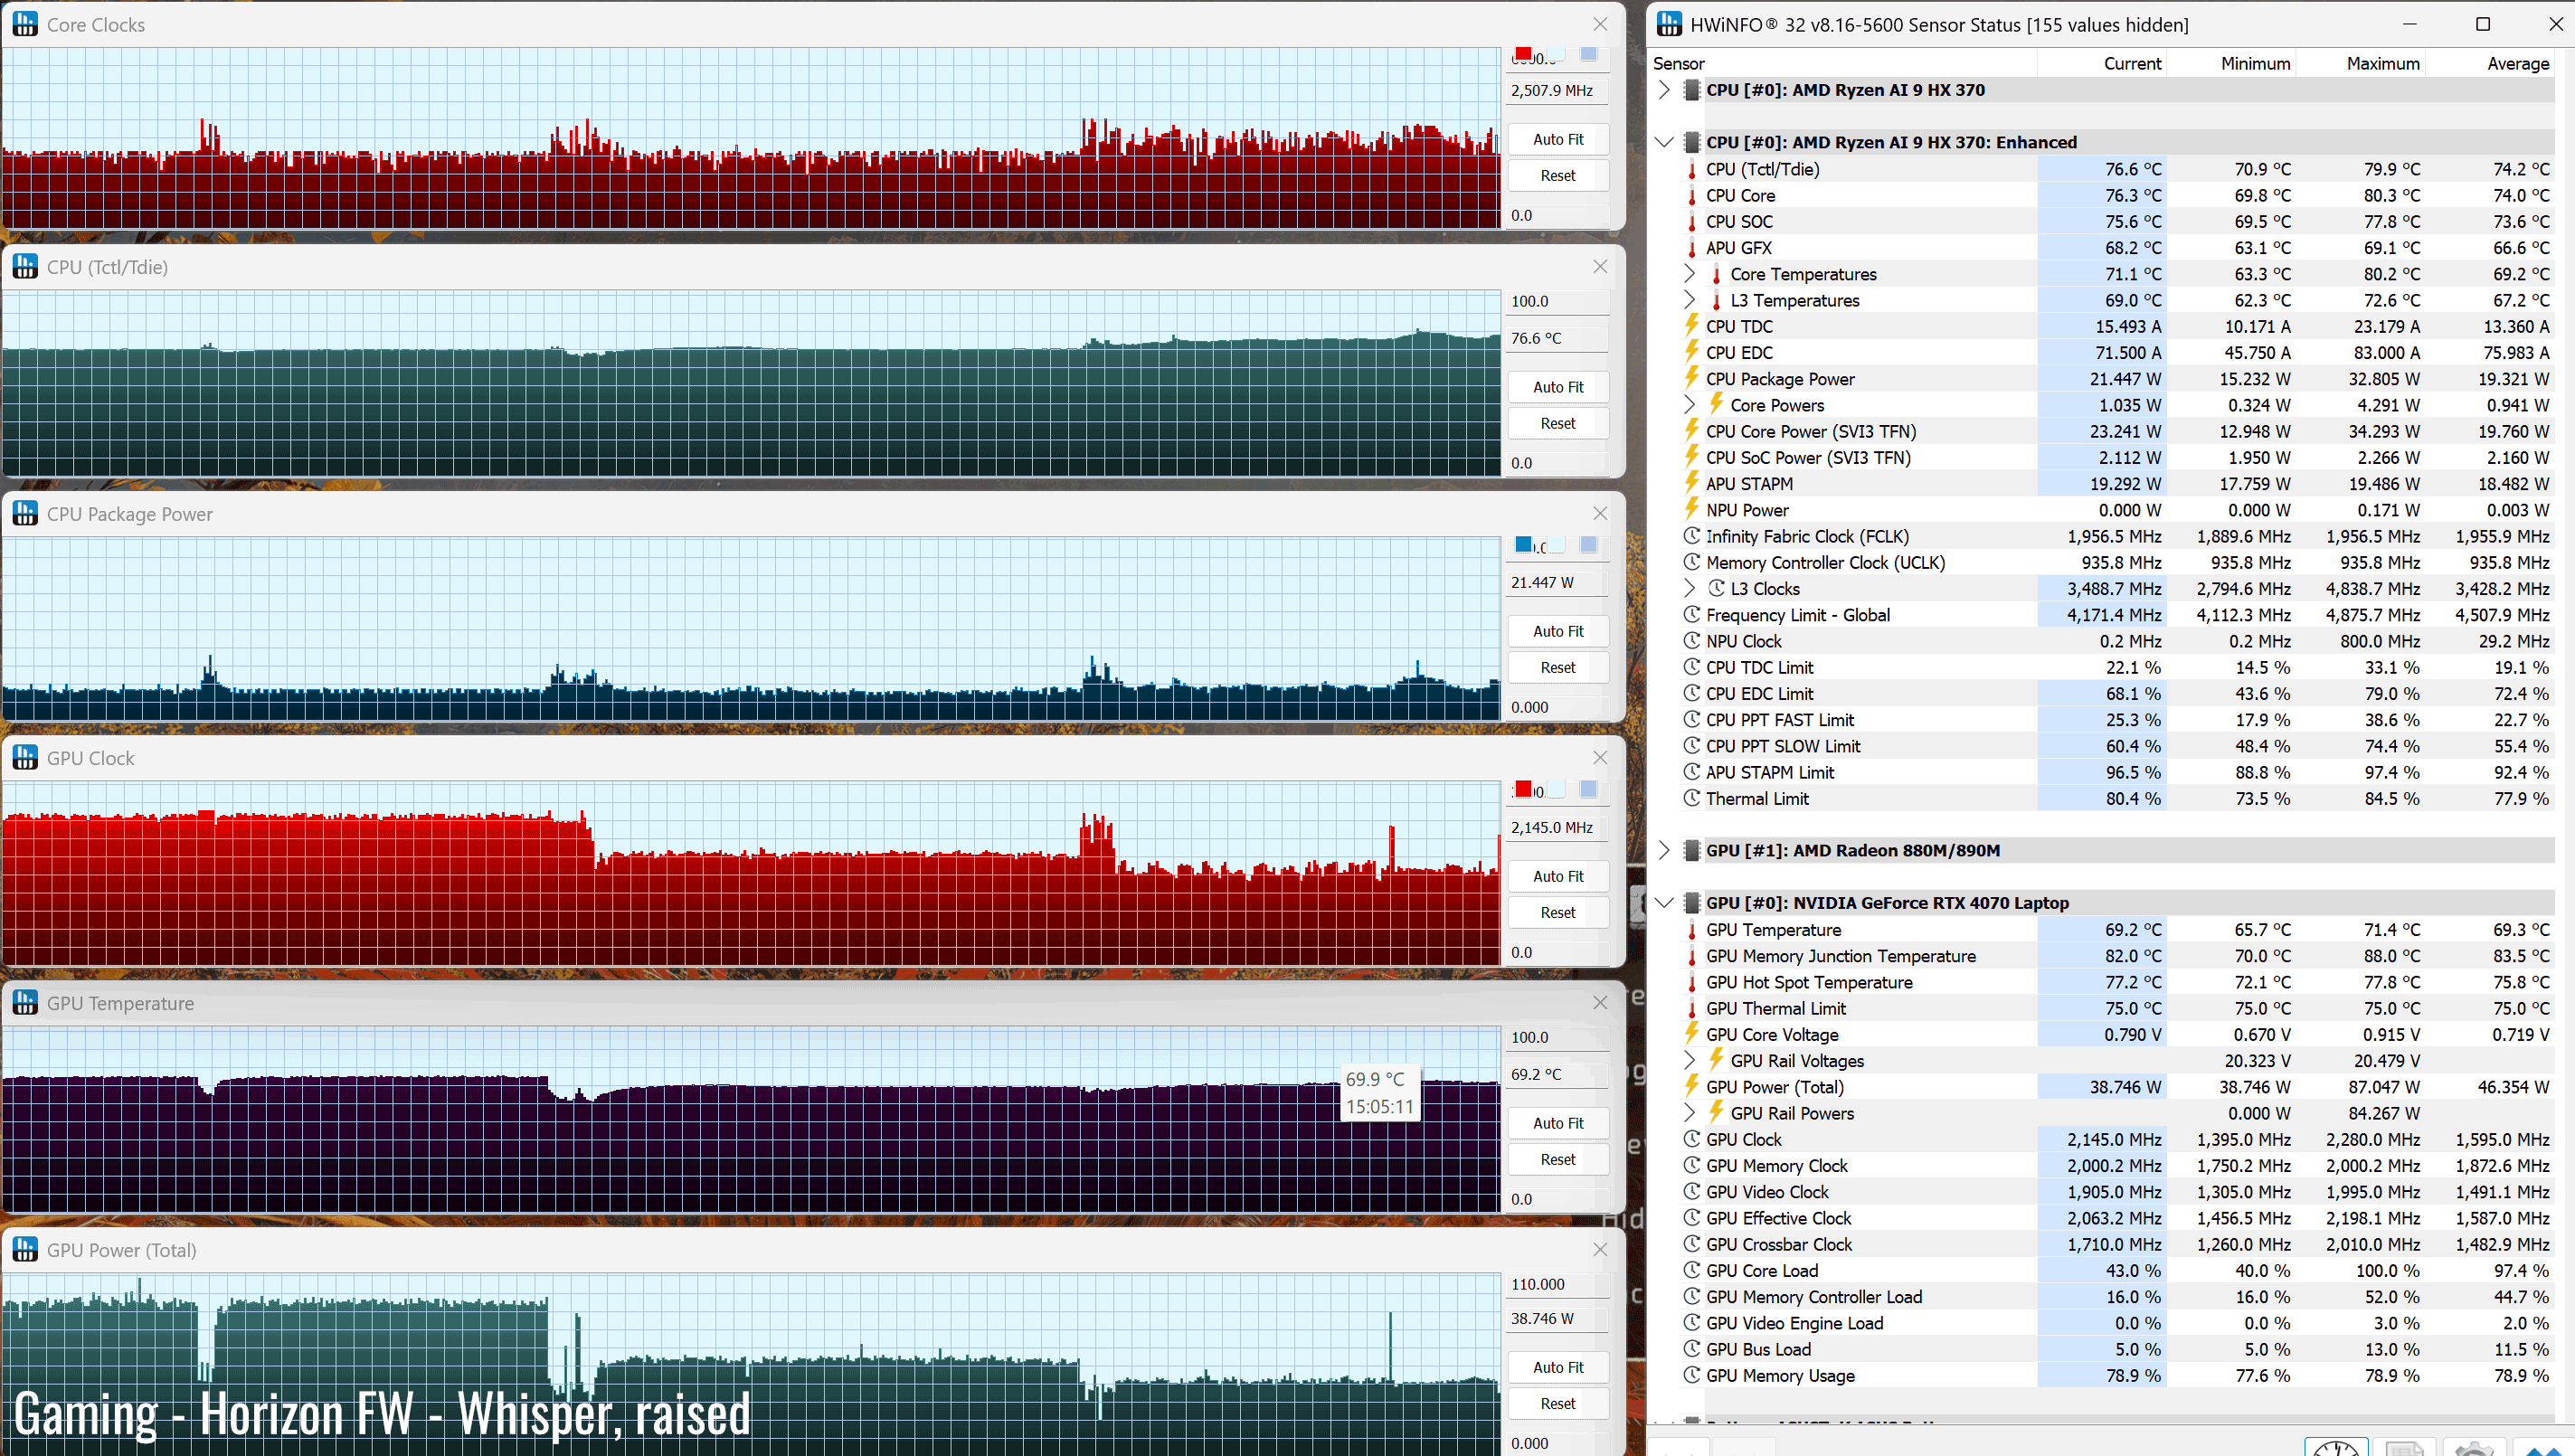Viewport: 2575px width, 1456px height.
Task: Click the logging clock icon in the HWiNFO bottom toolbar
Action: 2336,1446
